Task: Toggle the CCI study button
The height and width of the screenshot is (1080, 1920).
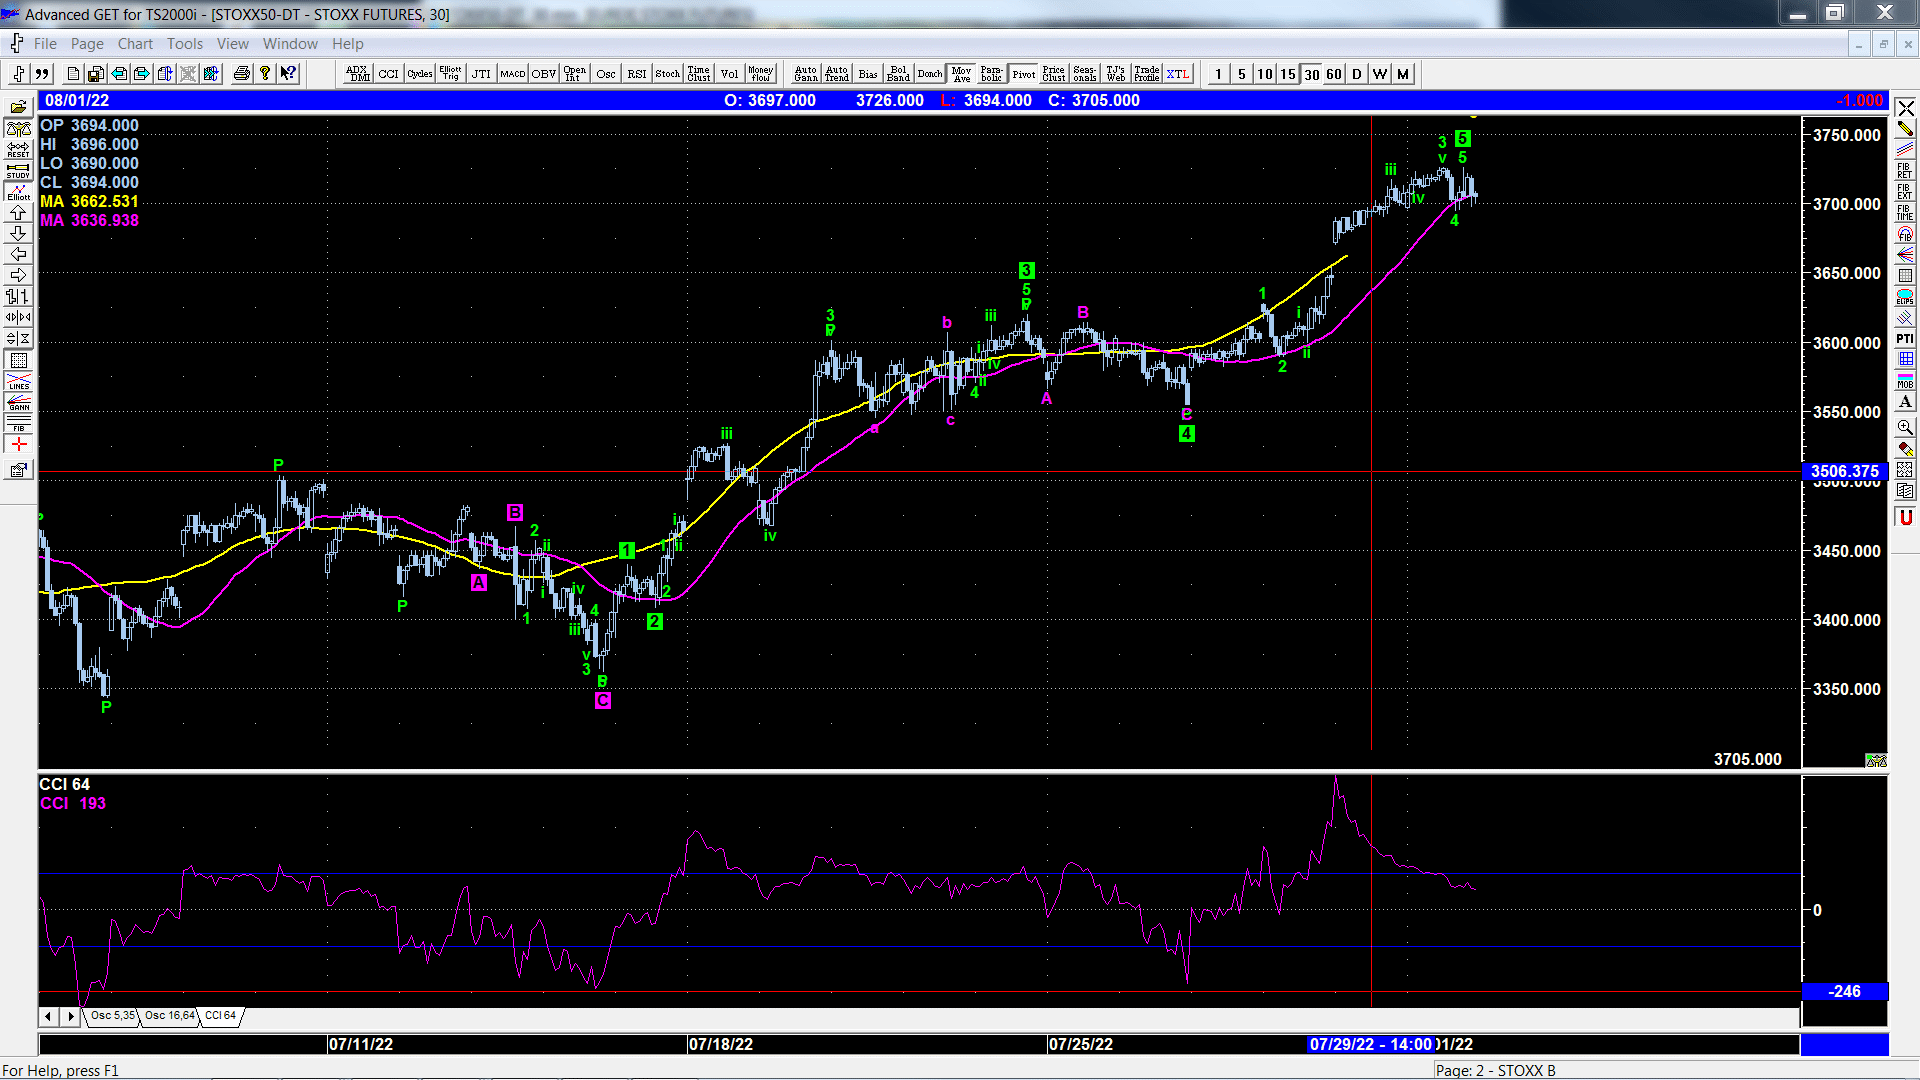Action: [x=388, y=74]
